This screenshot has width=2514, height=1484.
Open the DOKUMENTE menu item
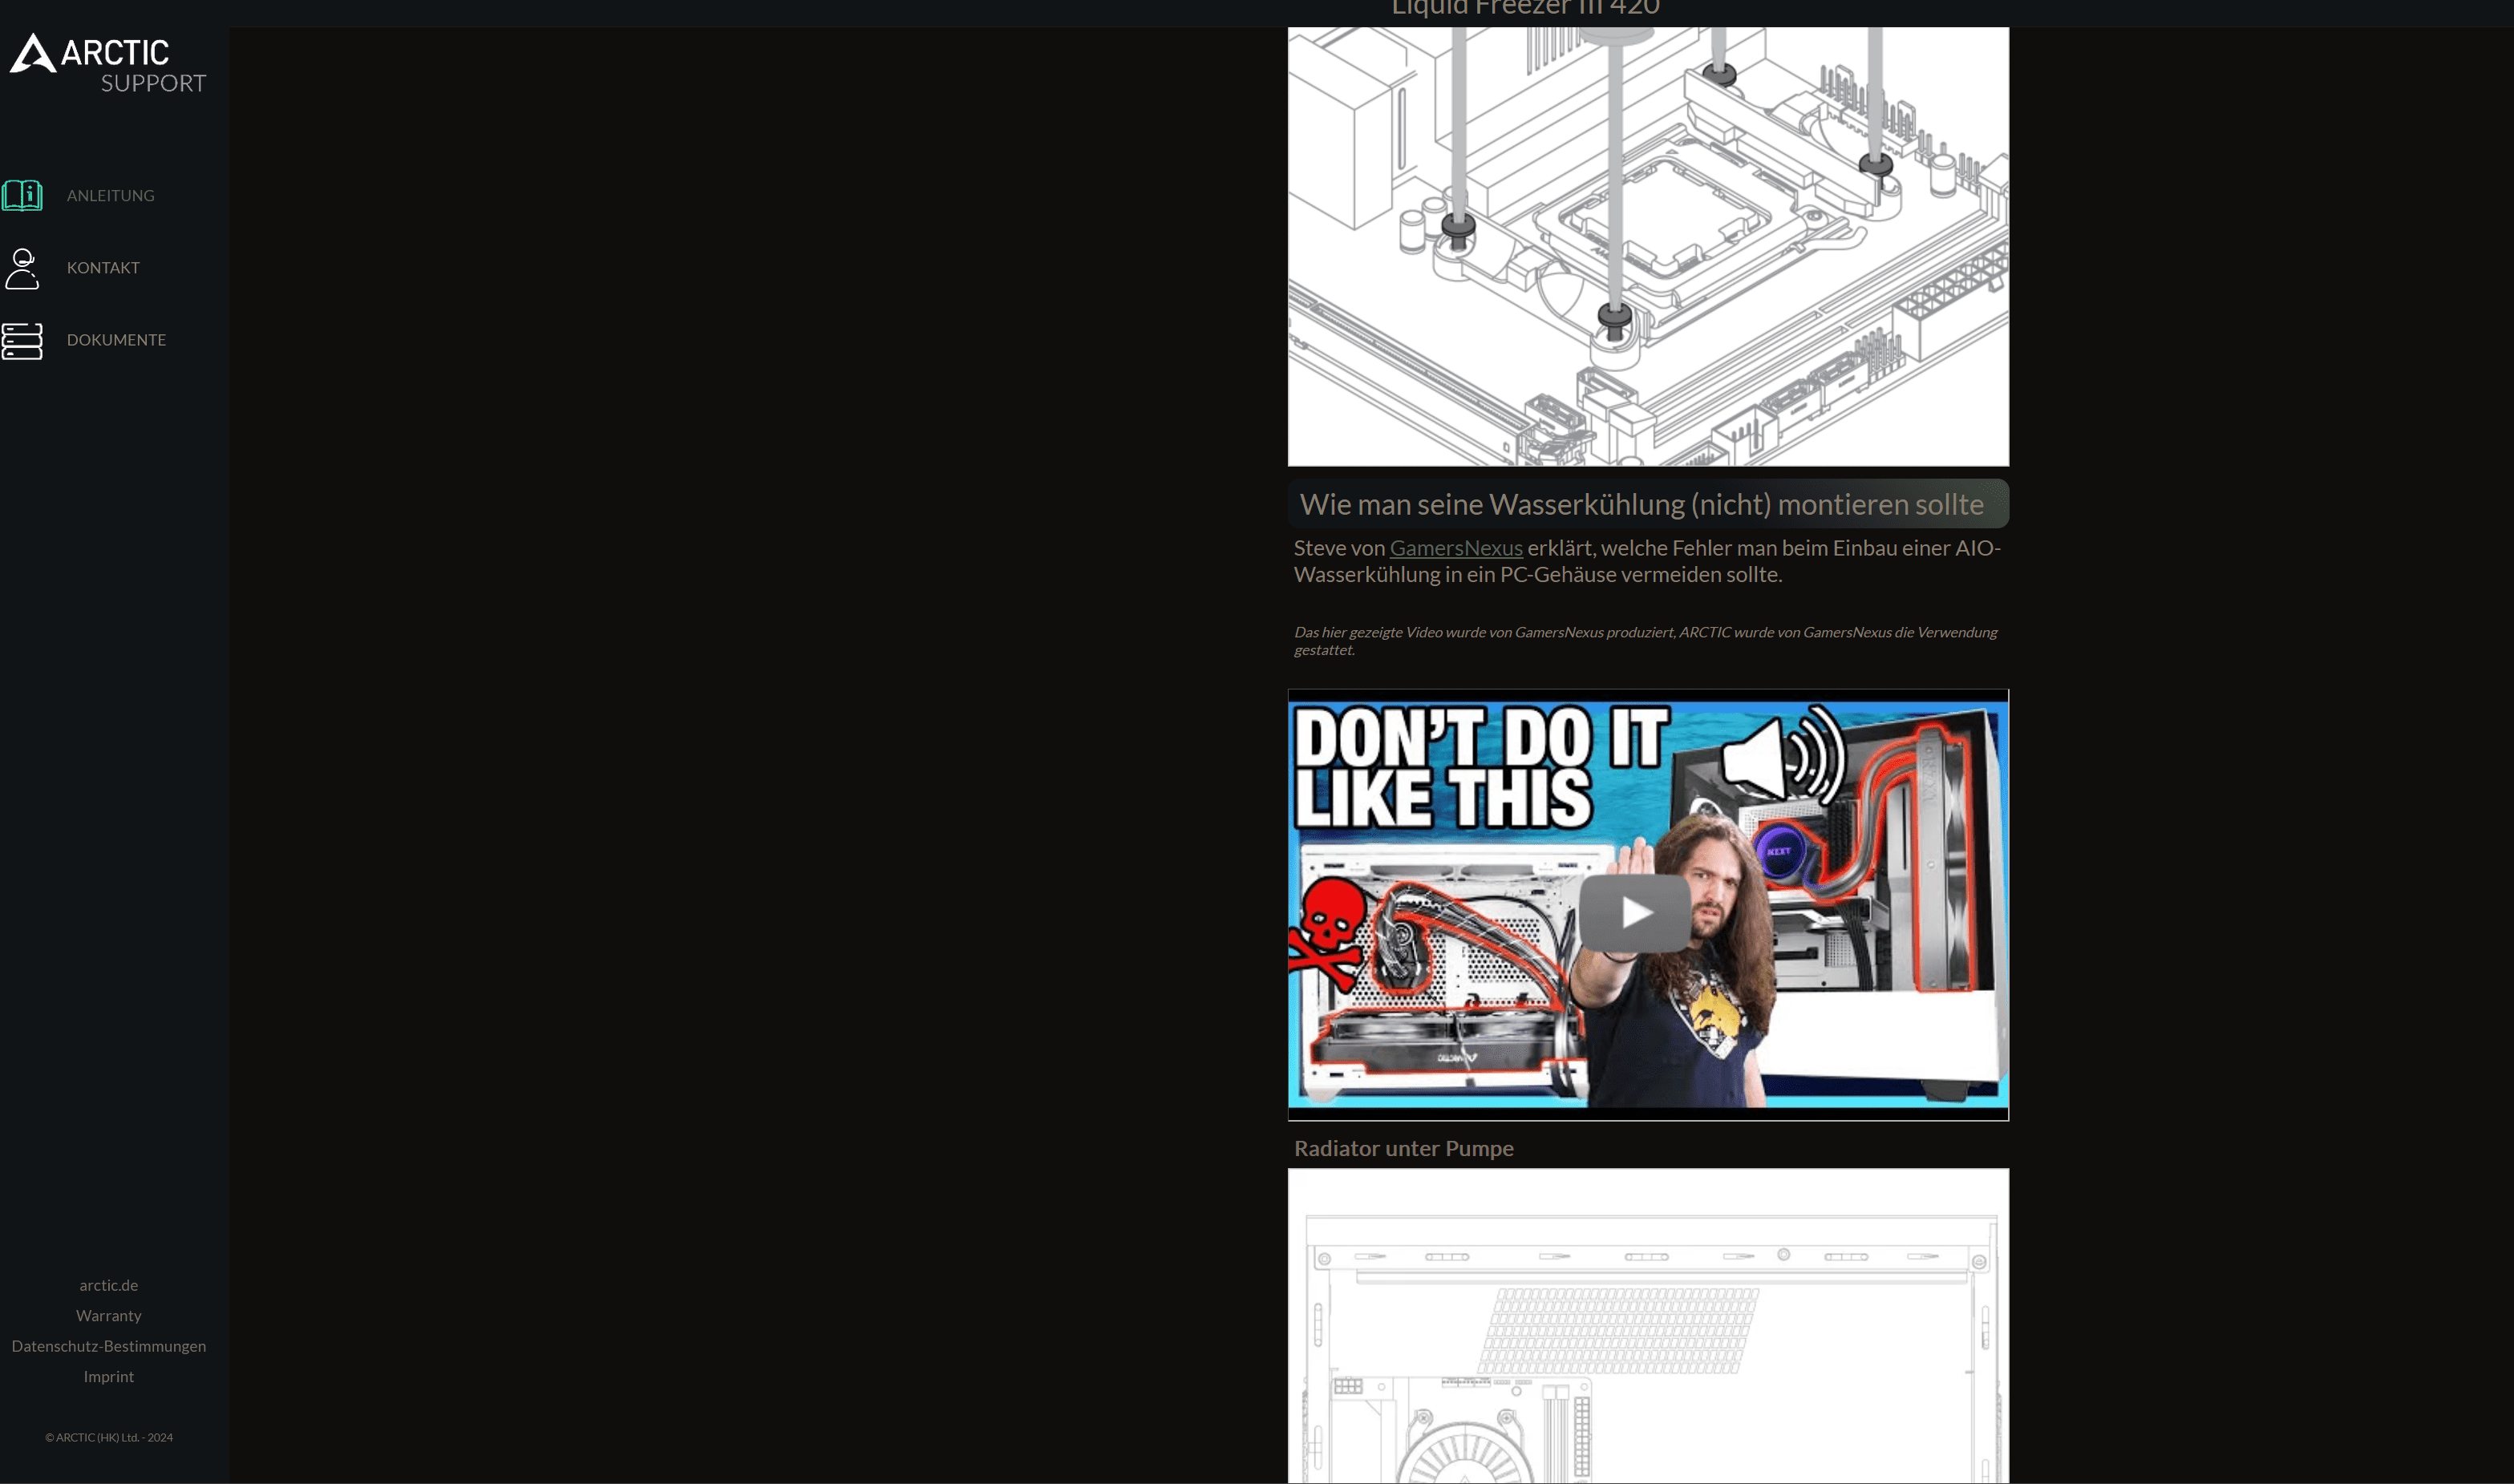pos(116,340)
